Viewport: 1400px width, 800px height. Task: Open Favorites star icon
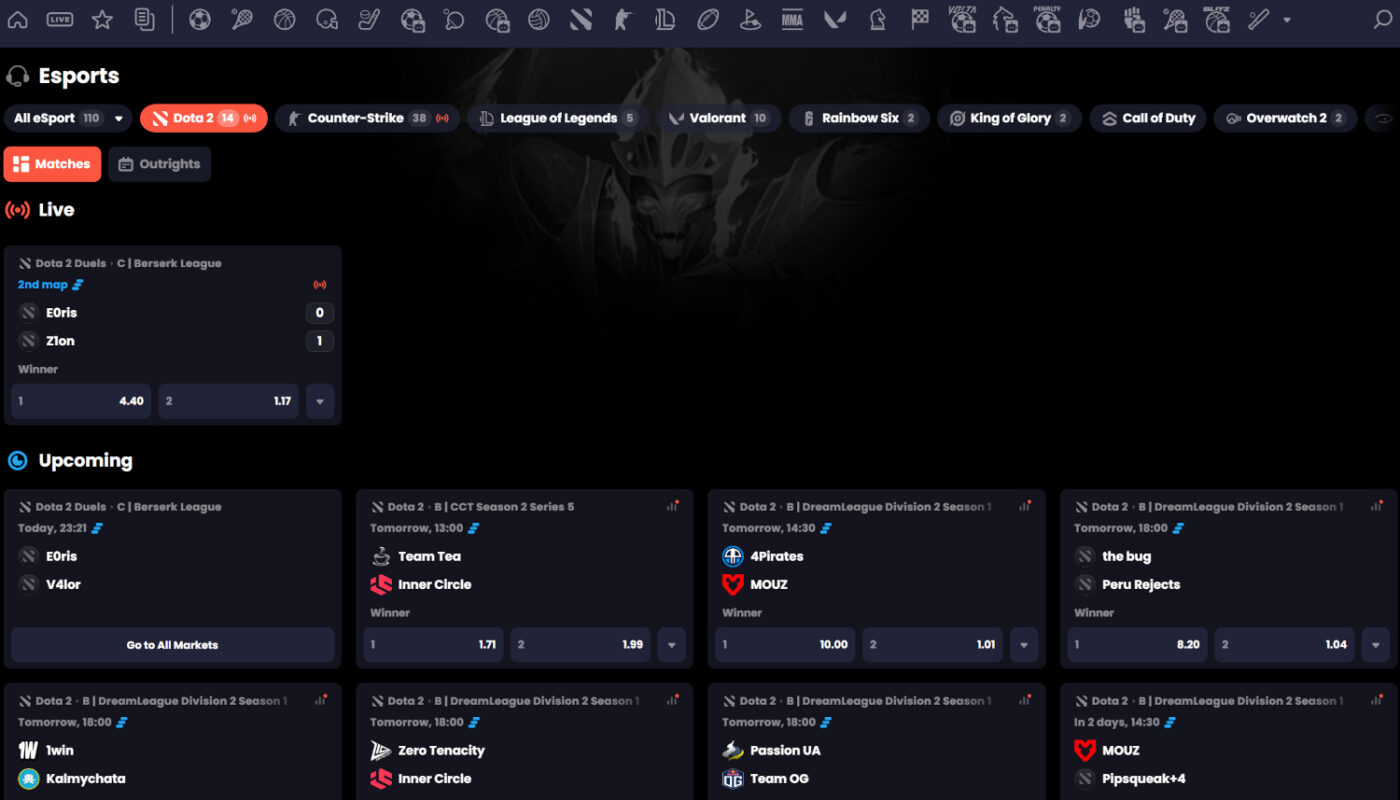point(102,20)
